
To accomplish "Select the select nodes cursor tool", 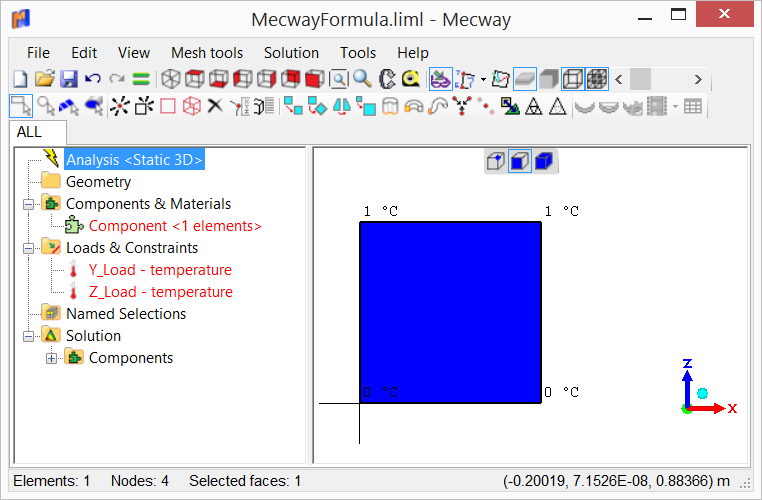I will pos(46,106).
